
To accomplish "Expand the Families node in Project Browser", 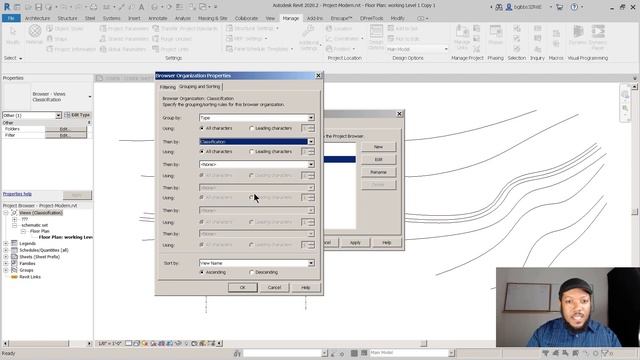I will [x=6, y=263].
